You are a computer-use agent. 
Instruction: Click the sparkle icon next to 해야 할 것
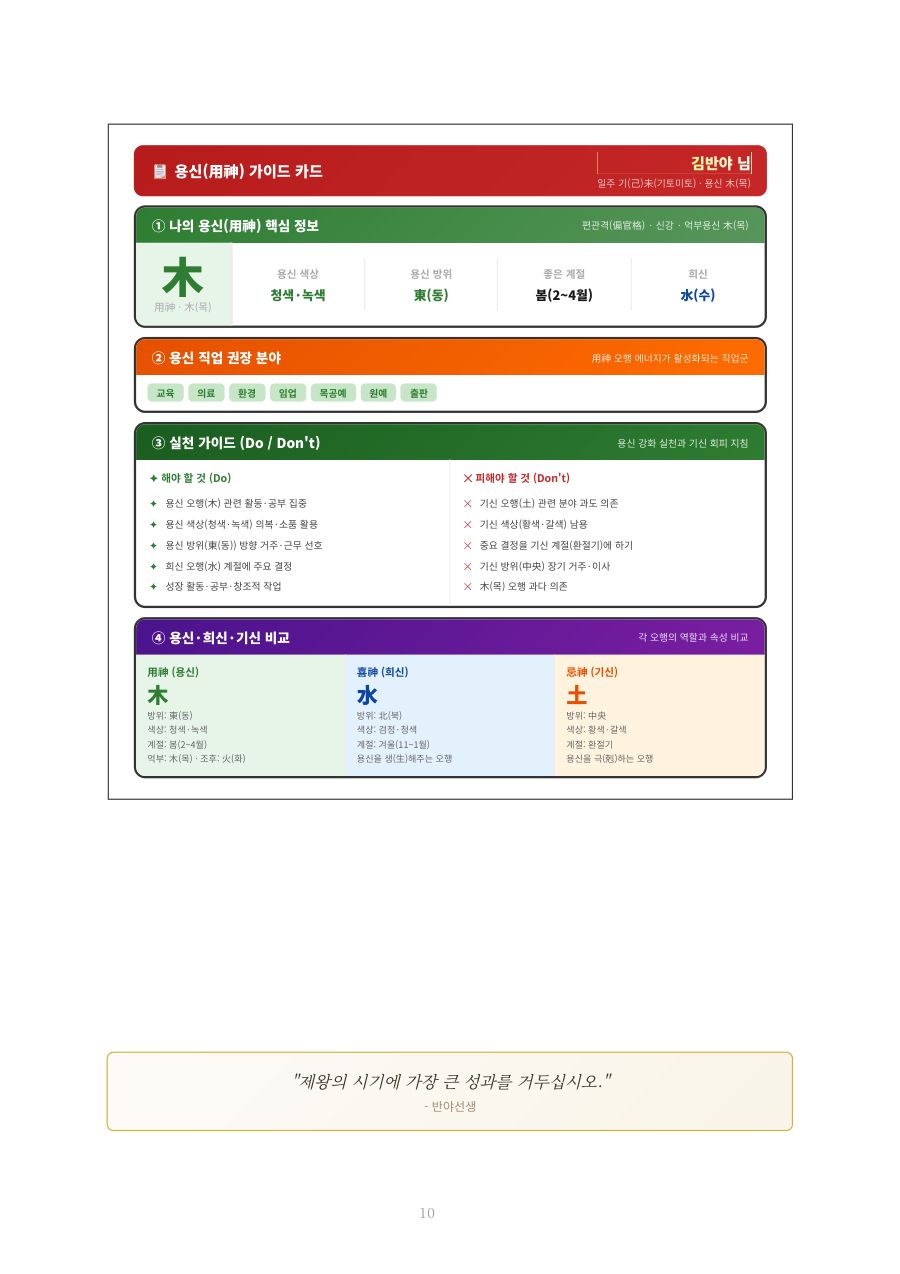click(153, 478)
